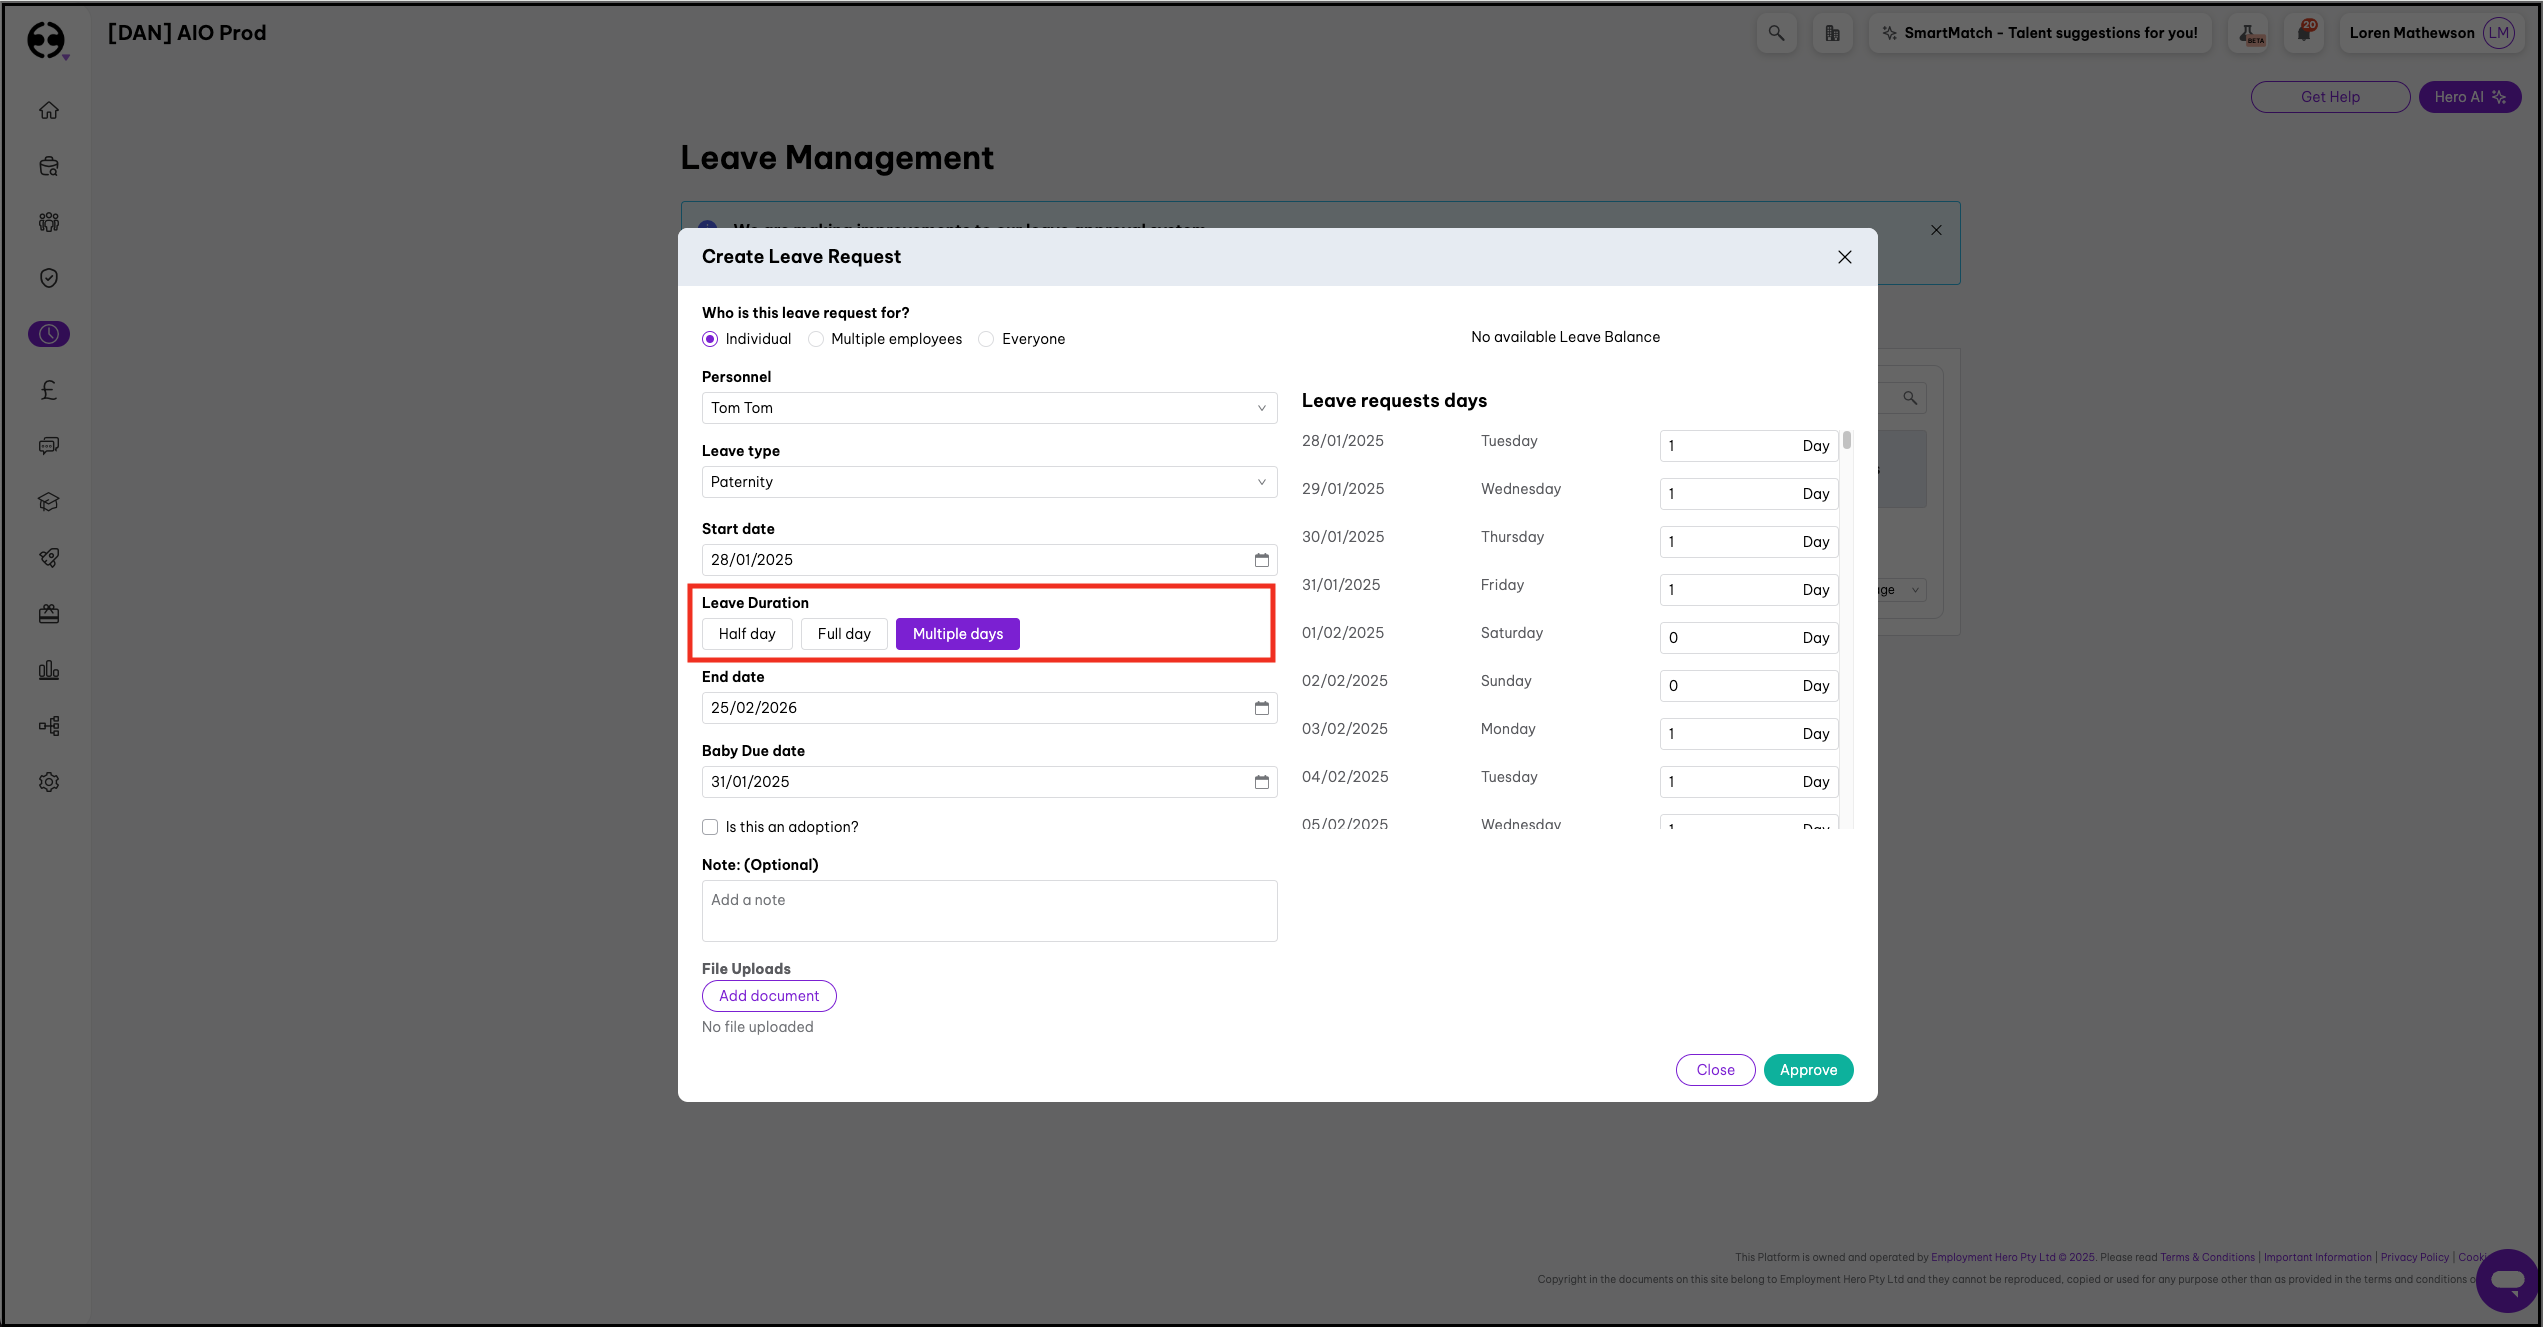Screen dimensions: 2543x1327
Task: Choose the Half day duration option
Action: (x=746, y=634)
